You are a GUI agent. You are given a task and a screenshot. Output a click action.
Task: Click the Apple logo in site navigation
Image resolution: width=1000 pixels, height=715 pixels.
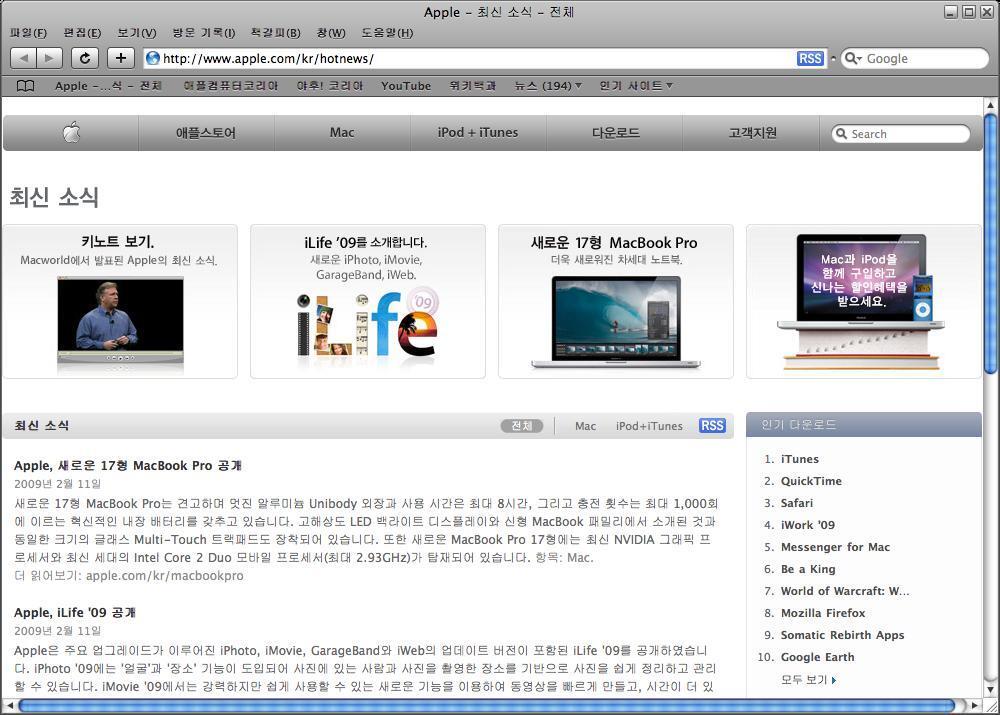coord(71,133)
